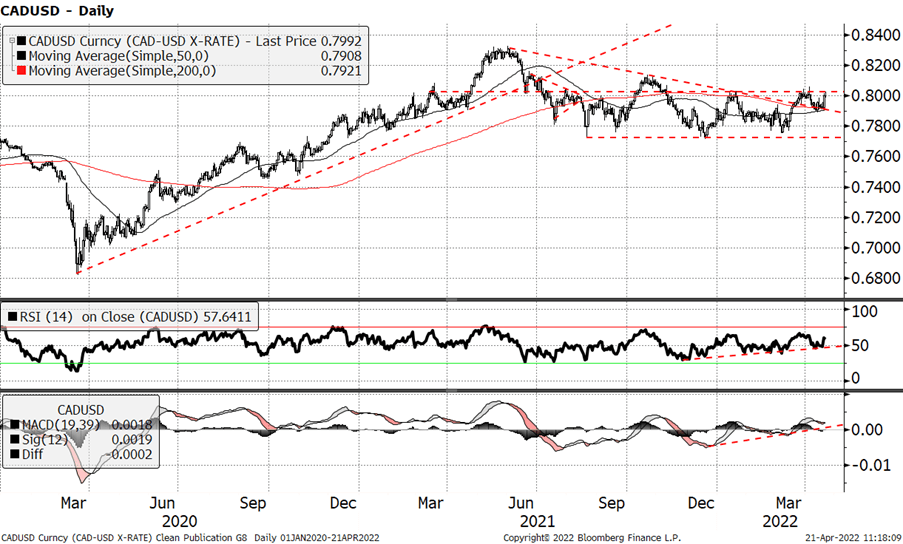Click the MACD value 0.0018
This screenshot has height=544, width=903.
pos(132,425)
